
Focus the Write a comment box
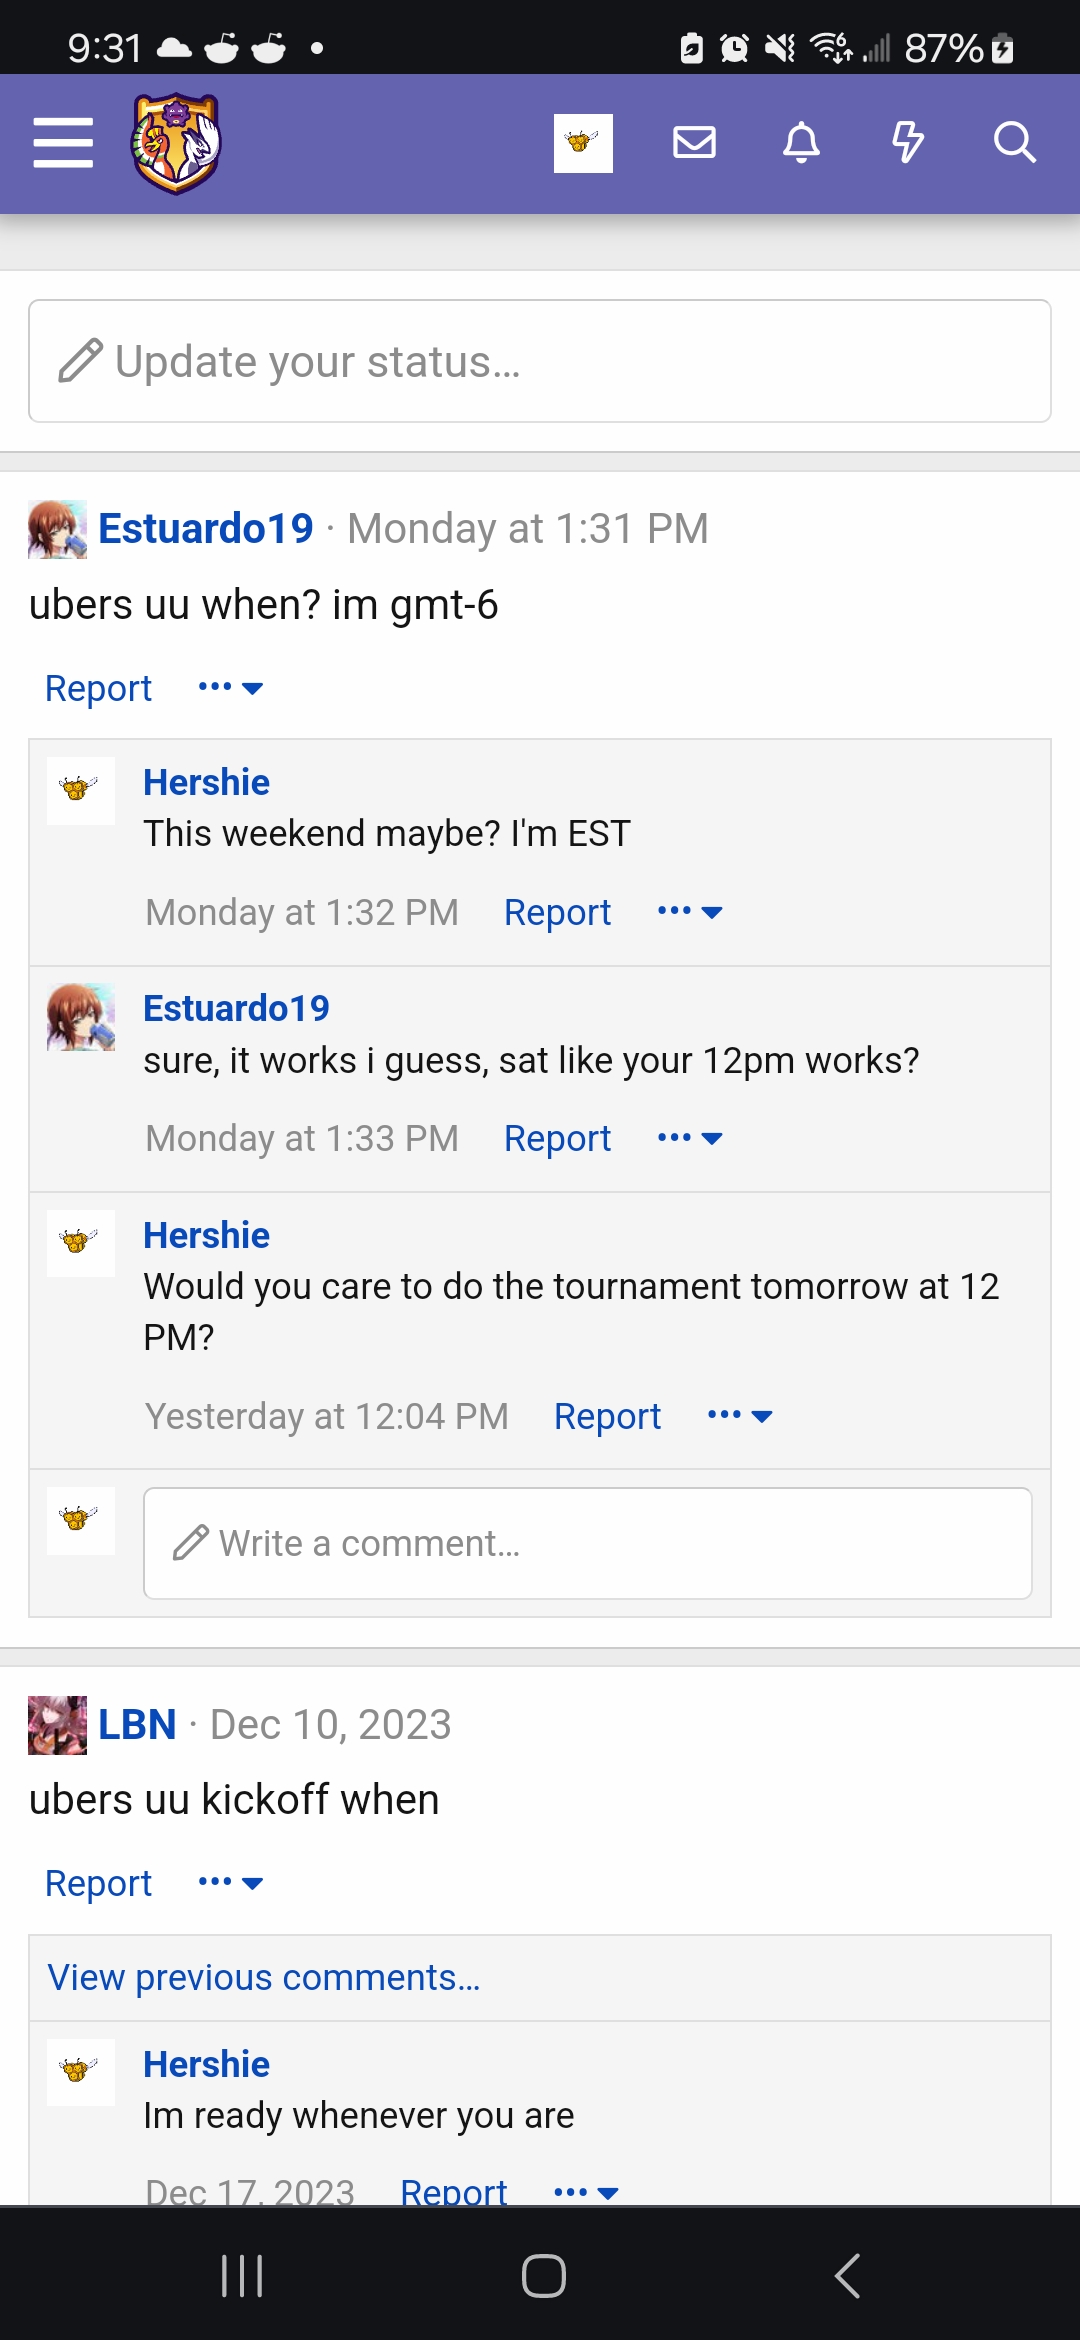(x=588, y=1543)
